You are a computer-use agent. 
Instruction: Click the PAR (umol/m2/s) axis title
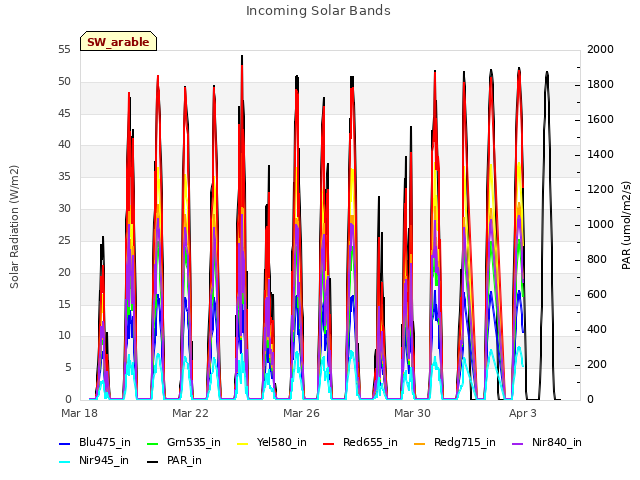click(626, 226)
